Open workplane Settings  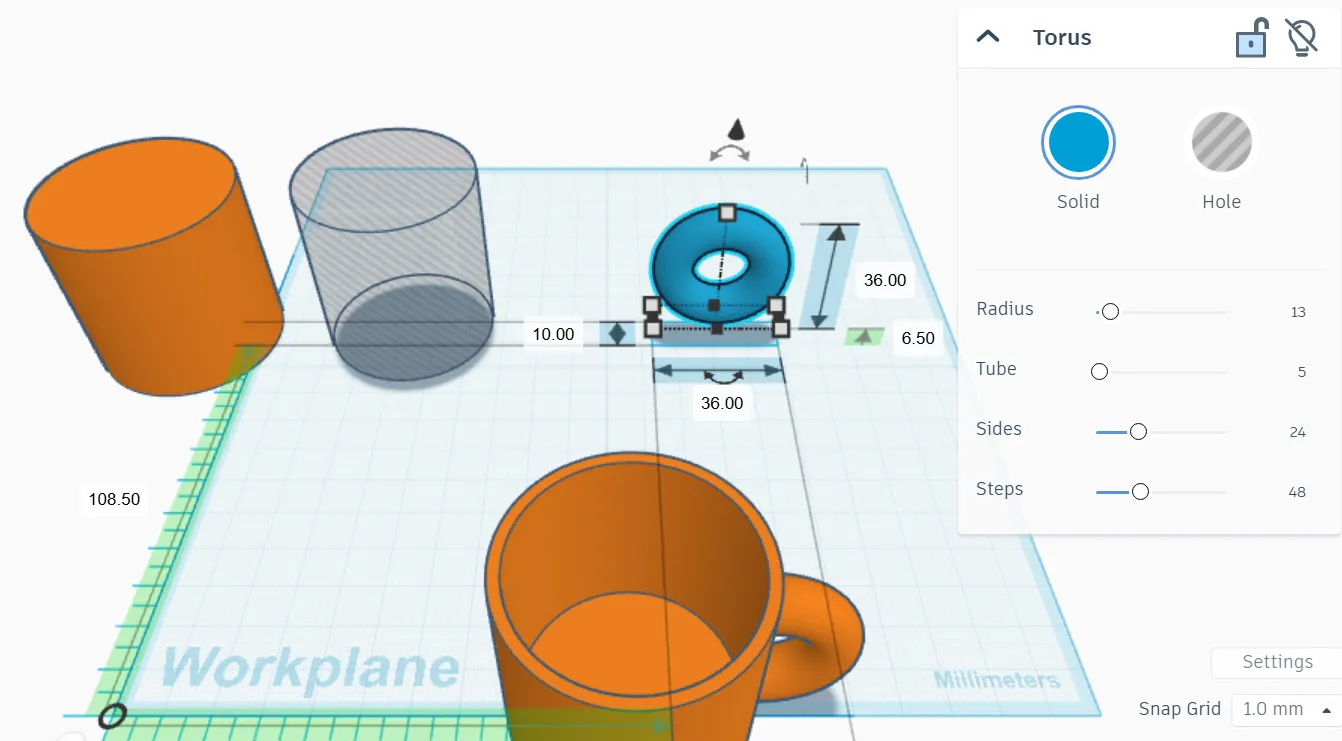click(1276, 662)
